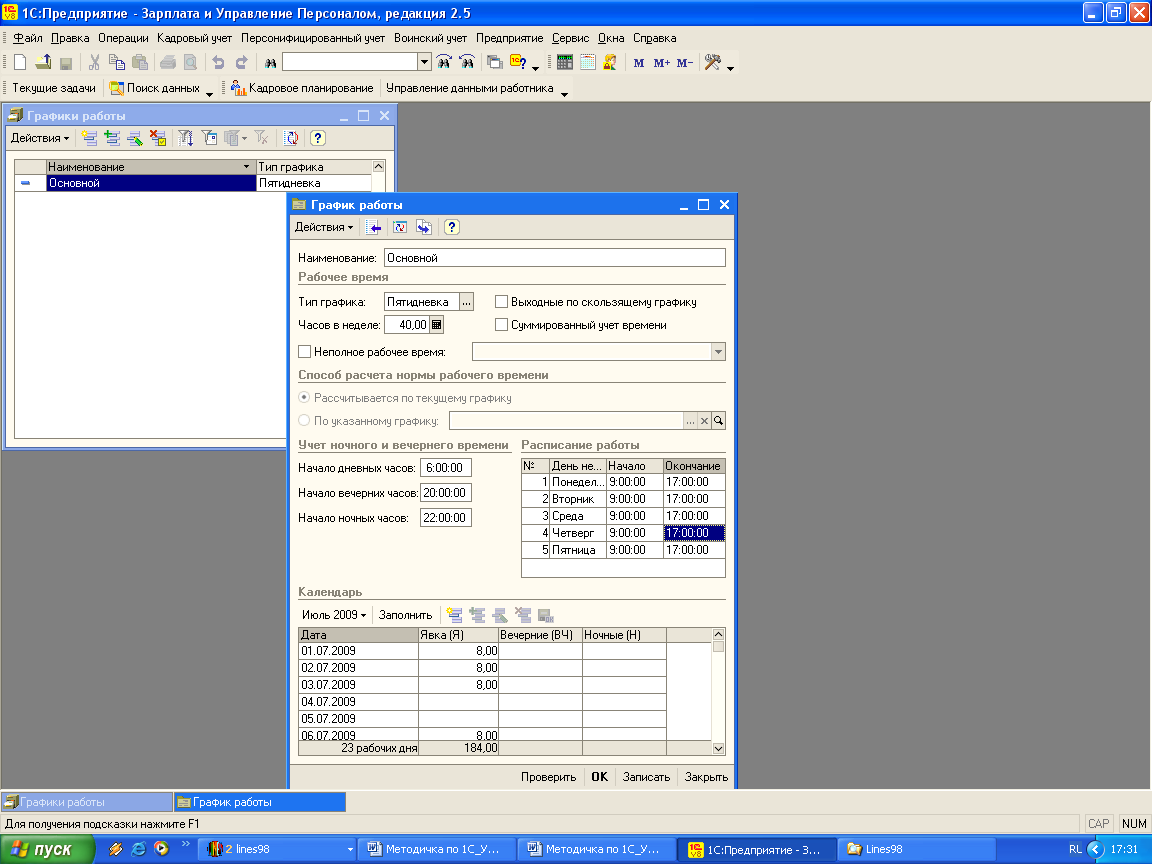
Task: Switch to the Lines98 folder taskbar button
Action: [x=916, y=849]
